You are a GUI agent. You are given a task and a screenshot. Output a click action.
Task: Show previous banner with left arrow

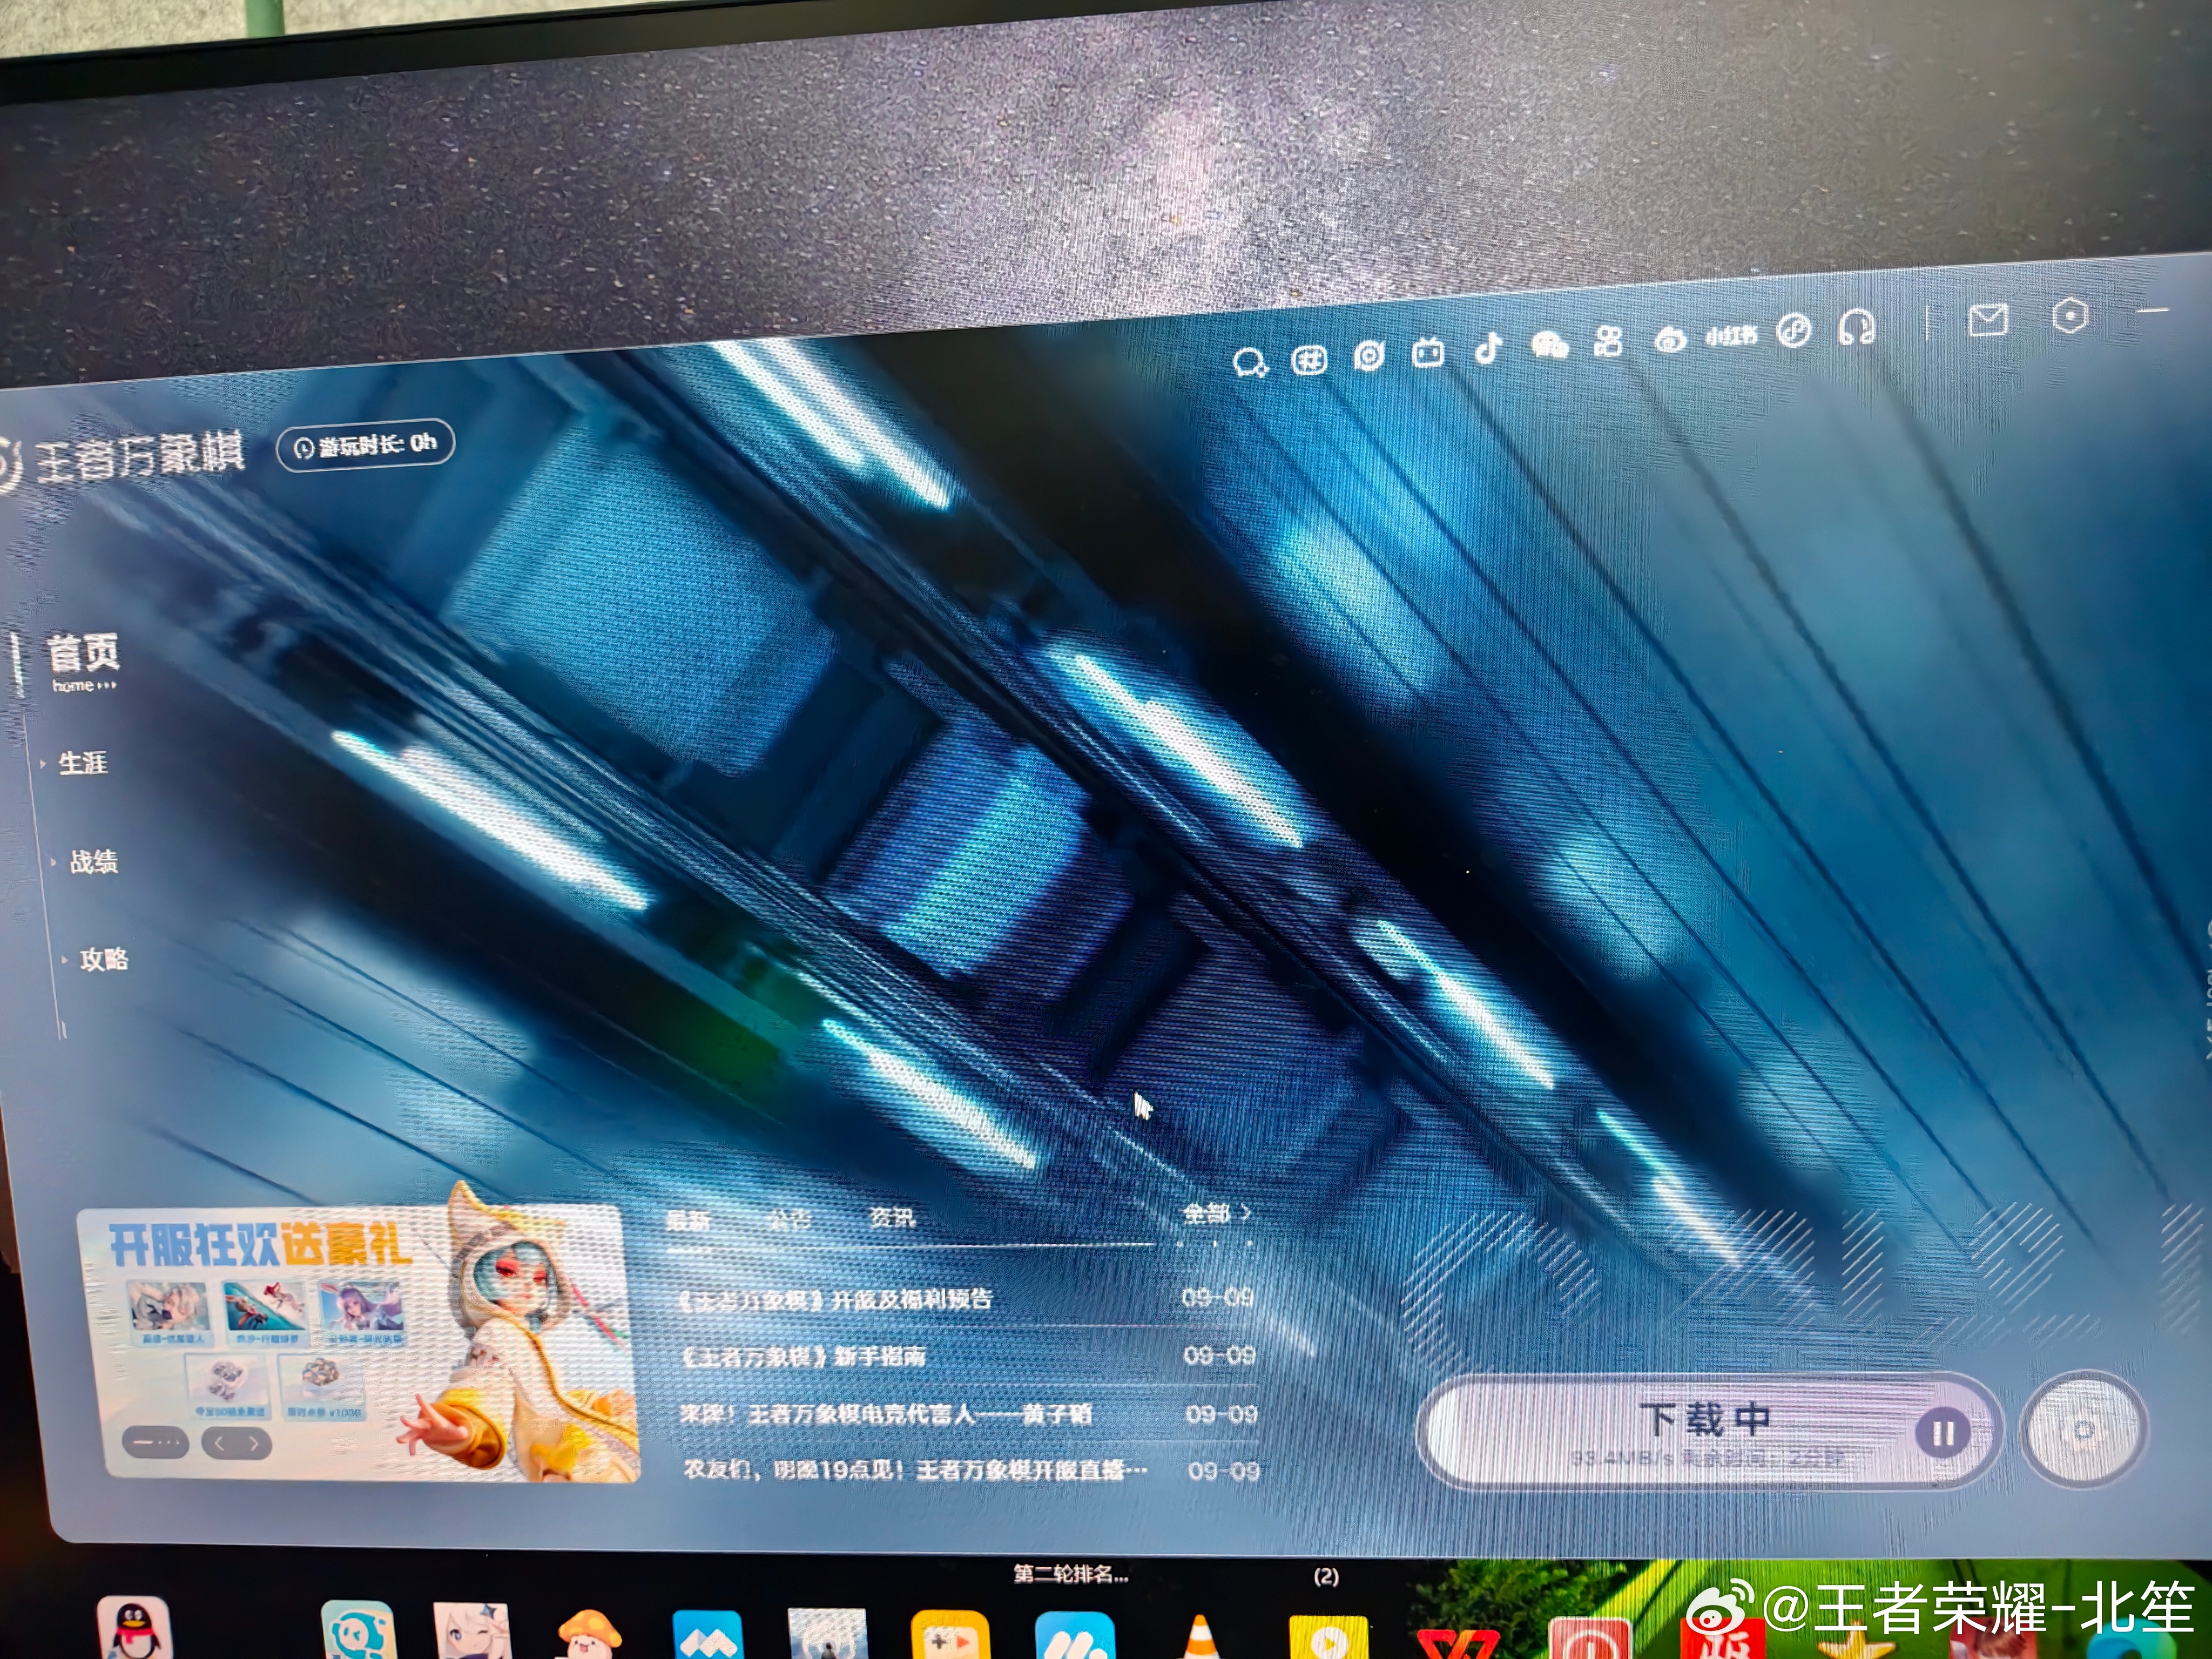tap(220, 1443)
